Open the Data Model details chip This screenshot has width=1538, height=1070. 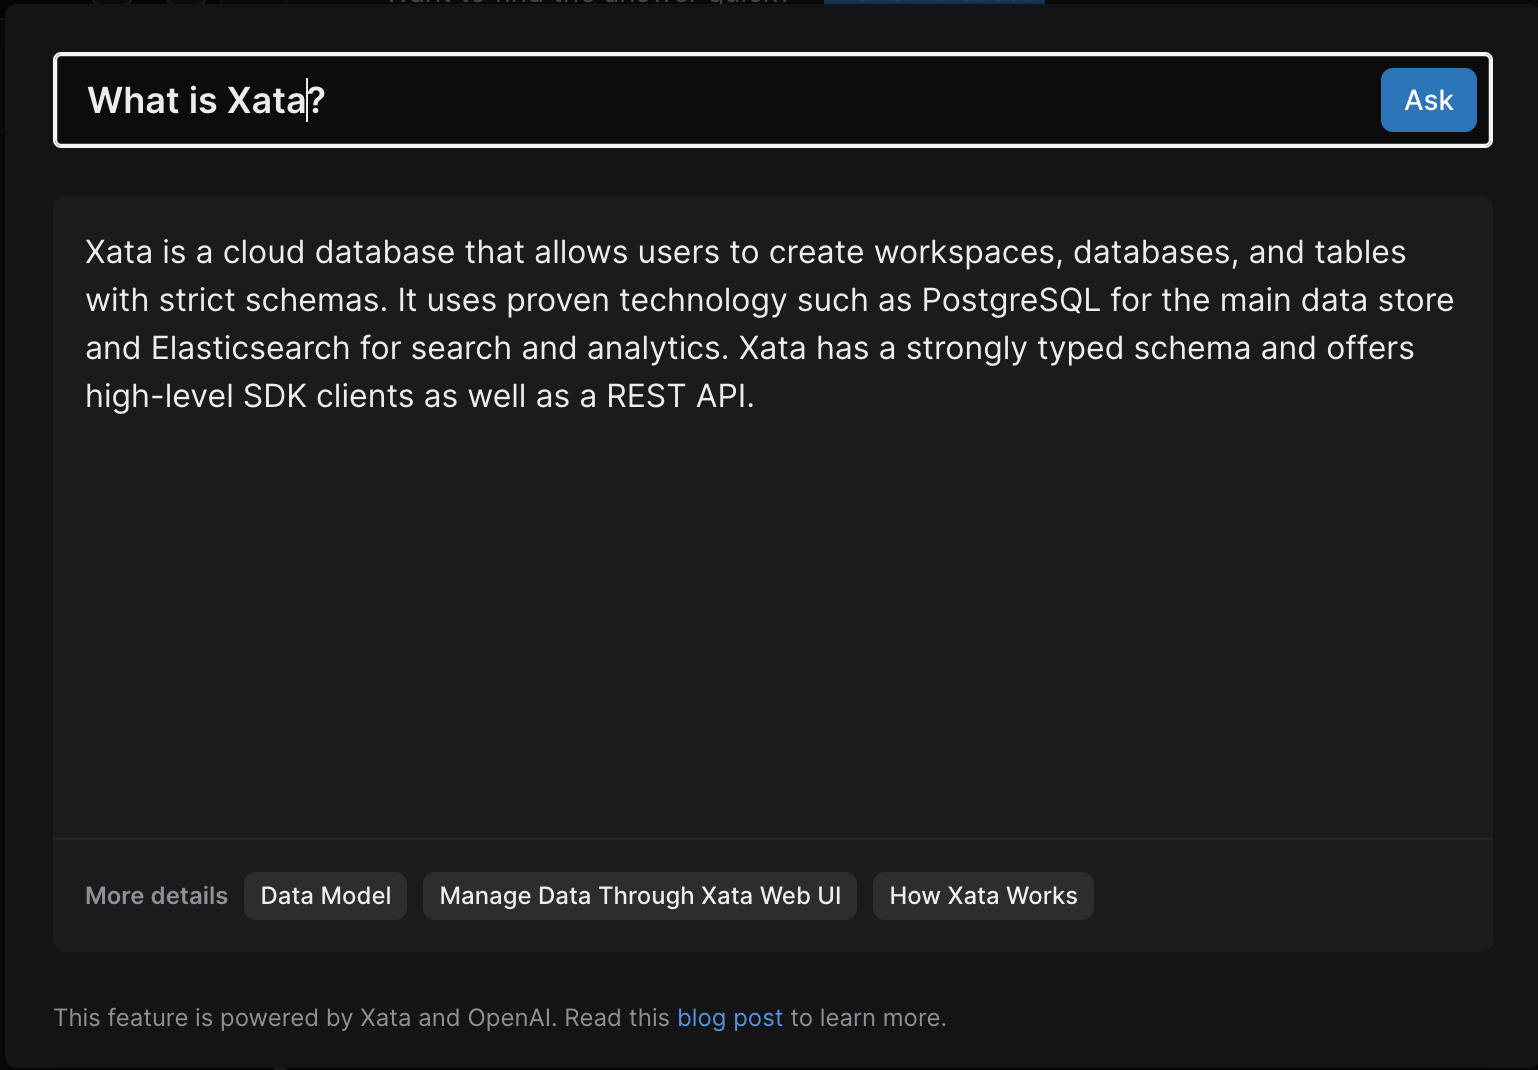click(325, 896)
